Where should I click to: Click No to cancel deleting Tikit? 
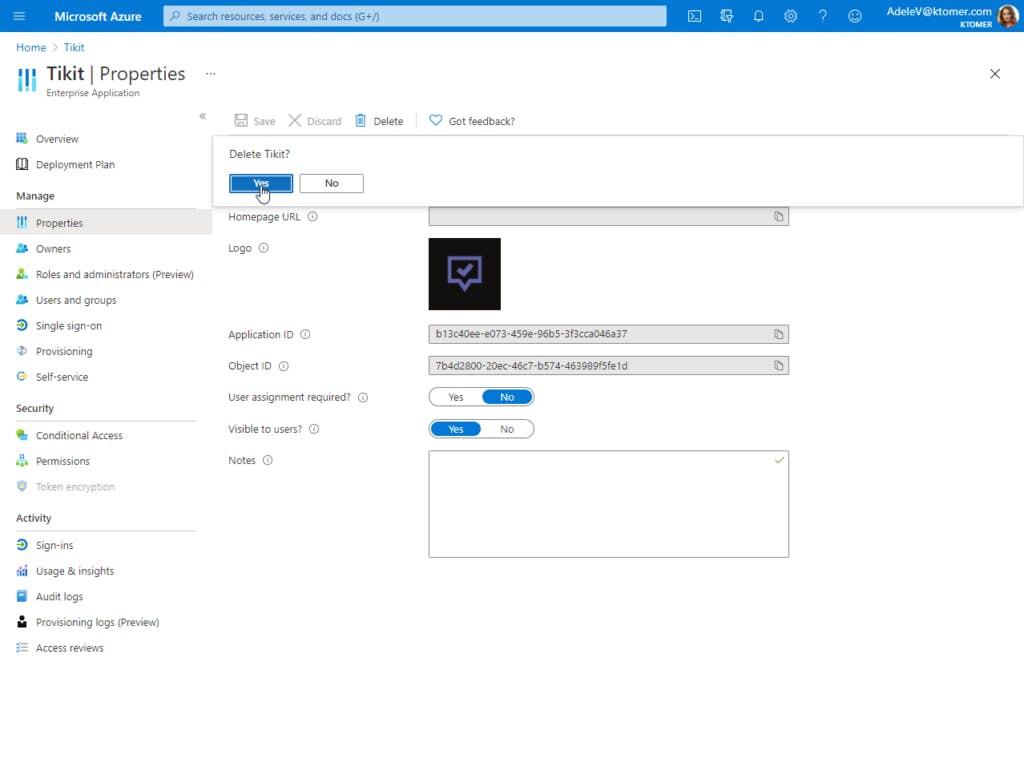click(x=331, y=183)
